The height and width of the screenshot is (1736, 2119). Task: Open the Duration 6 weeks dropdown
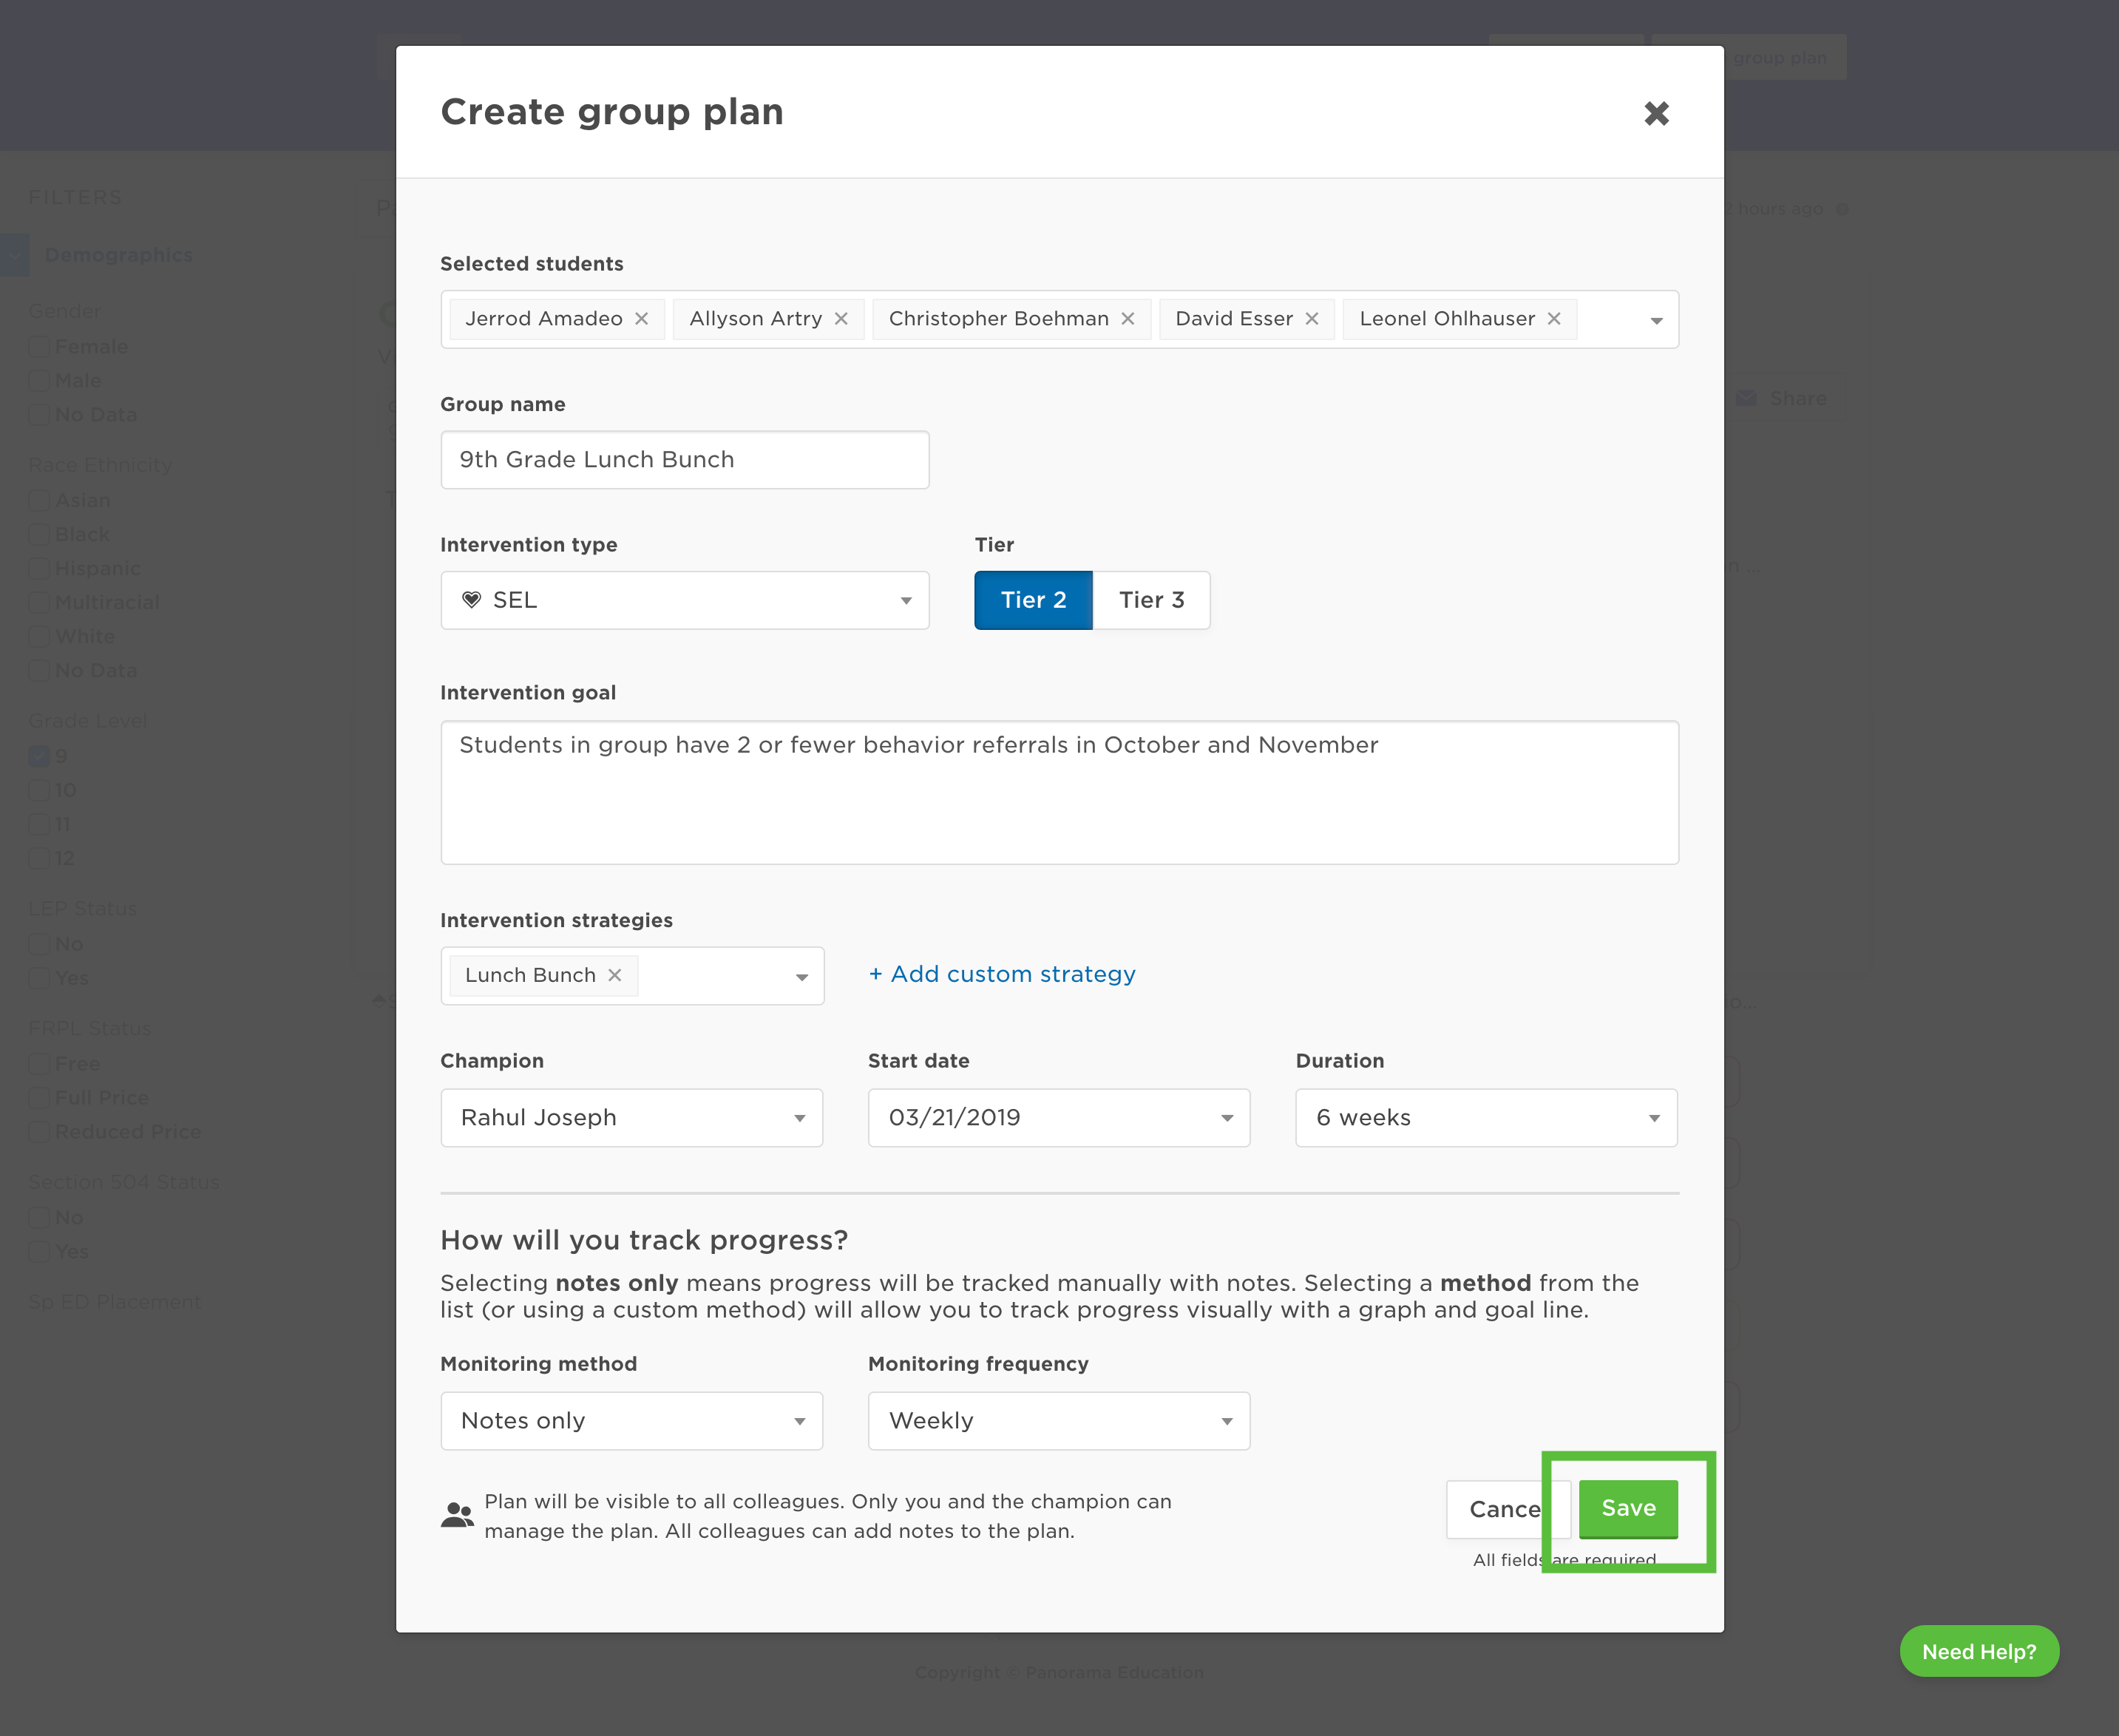click(1486, 1118)
